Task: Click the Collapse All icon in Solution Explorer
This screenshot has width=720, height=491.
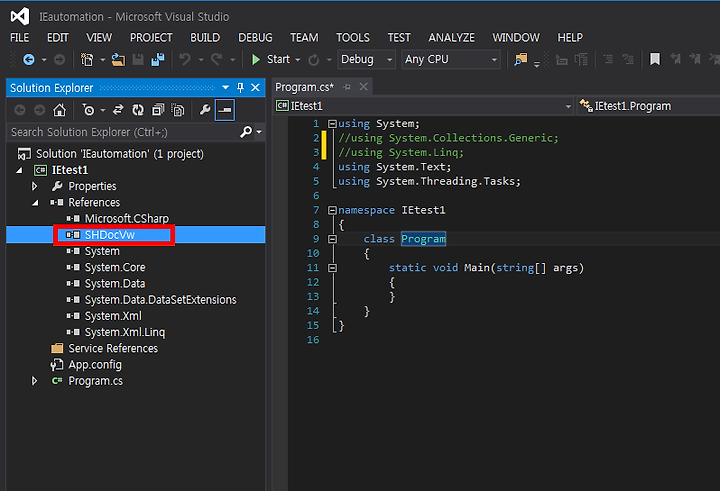Action: (x=158, y=110)
